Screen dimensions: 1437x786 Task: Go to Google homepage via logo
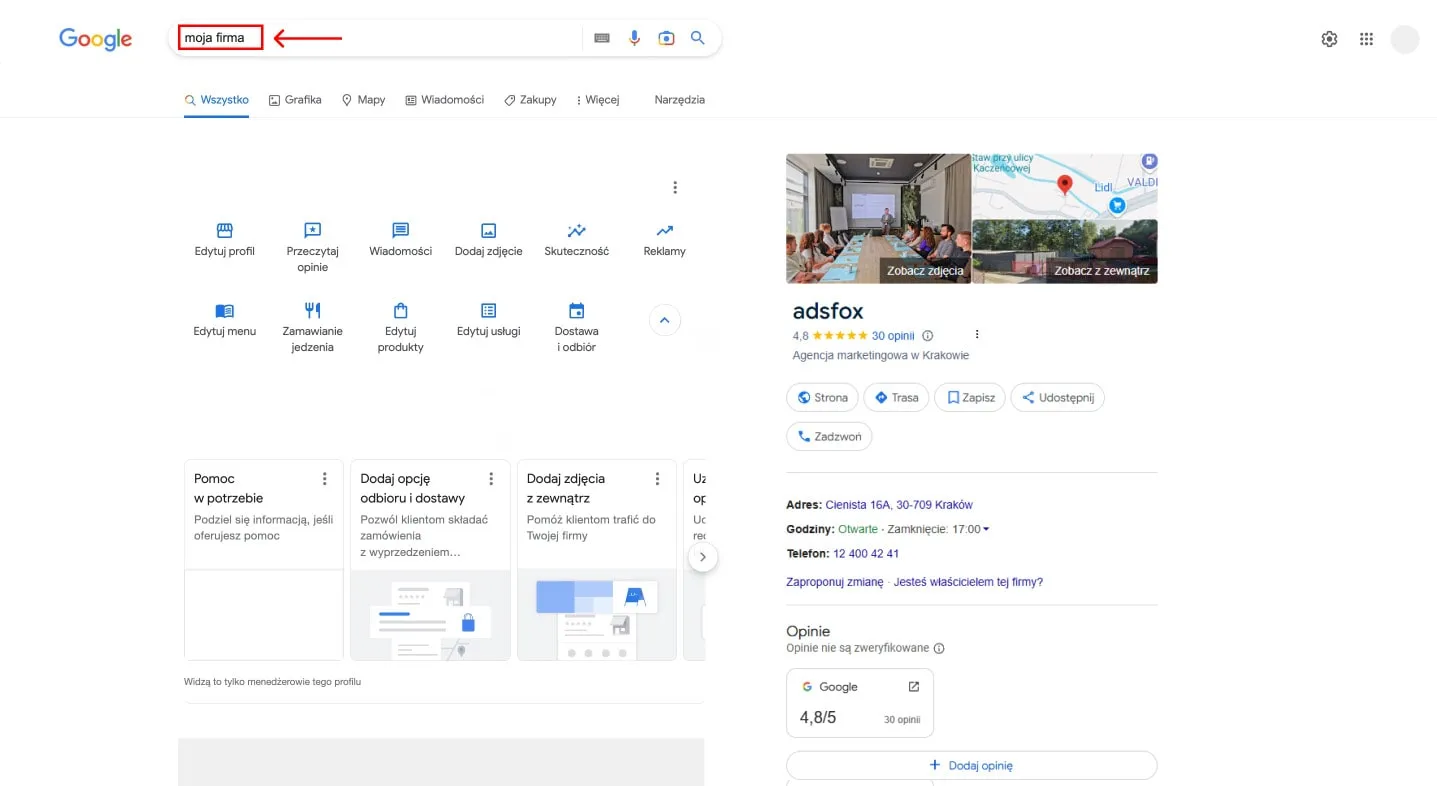pos(96,39)
